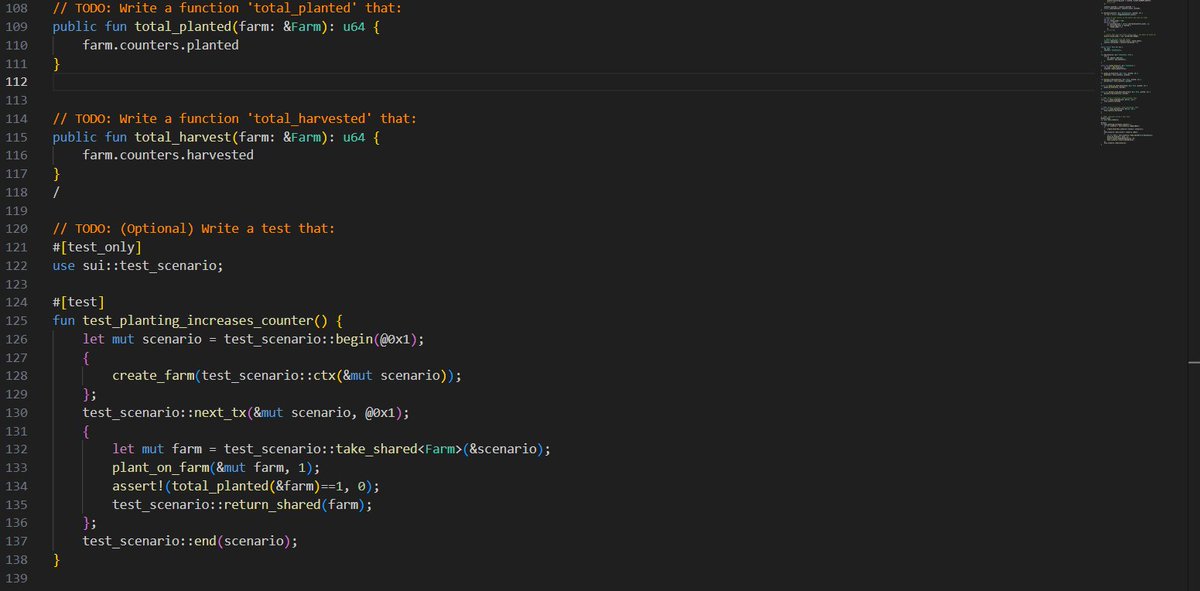Click the vertical scrollbar track beside the code

tap(1193, 295)
